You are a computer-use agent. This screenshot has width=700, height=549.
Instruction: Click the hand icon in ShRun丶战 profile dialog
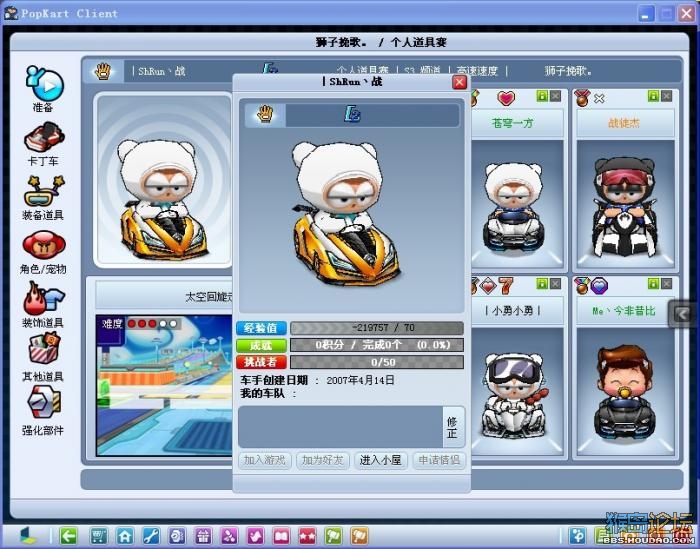click(x=265, y=115)
